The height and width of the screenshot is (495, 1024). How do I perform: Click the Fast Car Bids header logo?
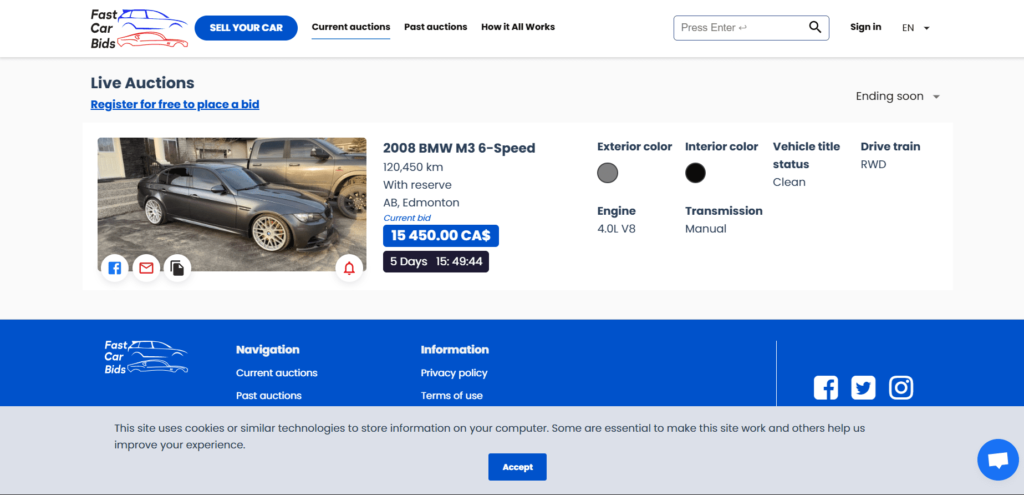click(139, 29)
